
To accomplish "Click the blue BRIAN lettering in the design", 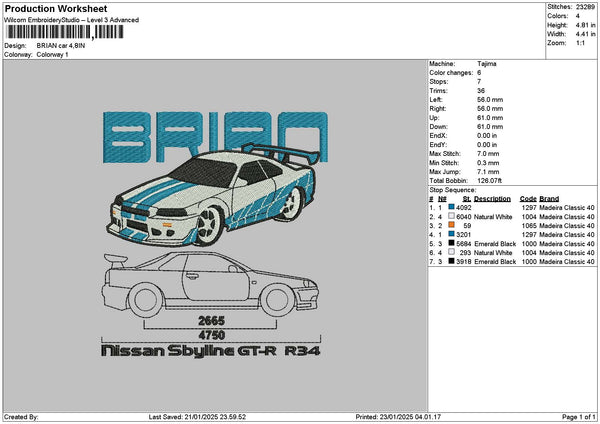I will 215,137.
